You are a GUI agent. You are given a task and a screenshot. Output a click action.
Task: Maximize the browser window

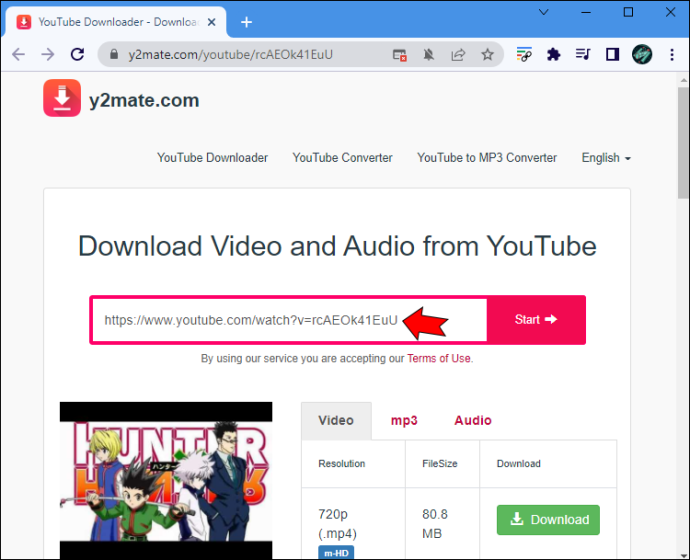pyautogui.click(x=628, y=12)
